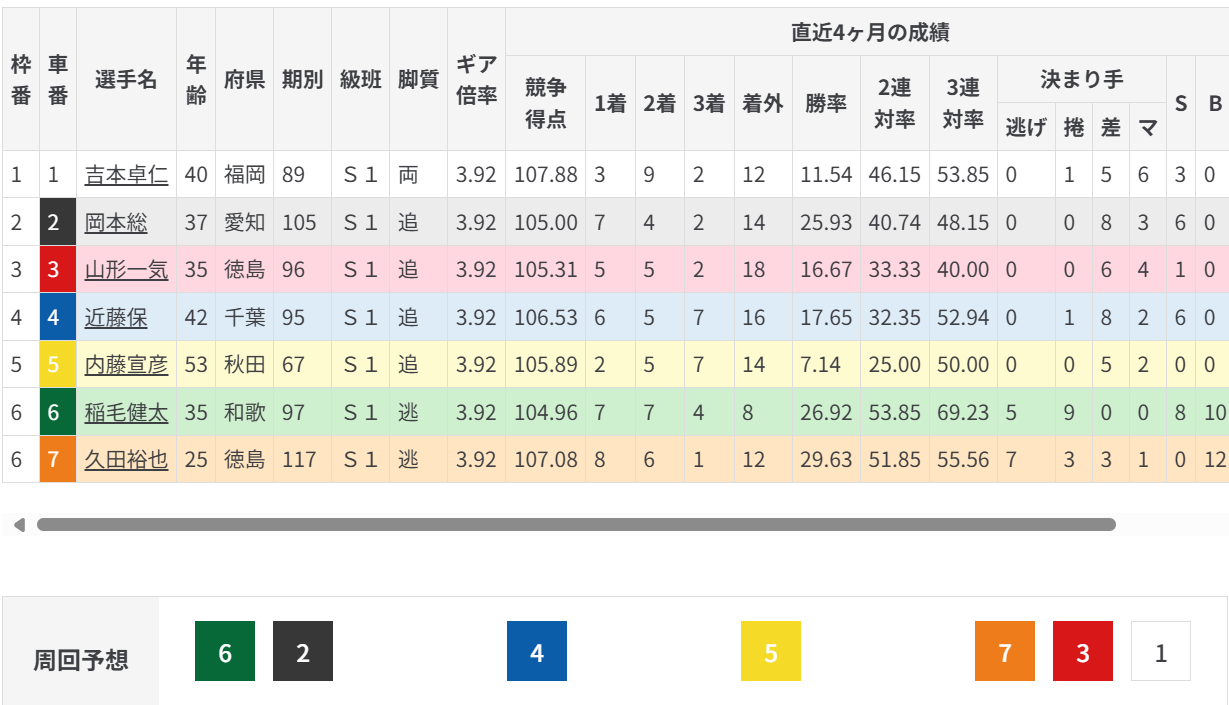Click white 1 badge in 周回予想 lineup
This screenshot has height=705, width=1229.
[x=1161, y=652]
